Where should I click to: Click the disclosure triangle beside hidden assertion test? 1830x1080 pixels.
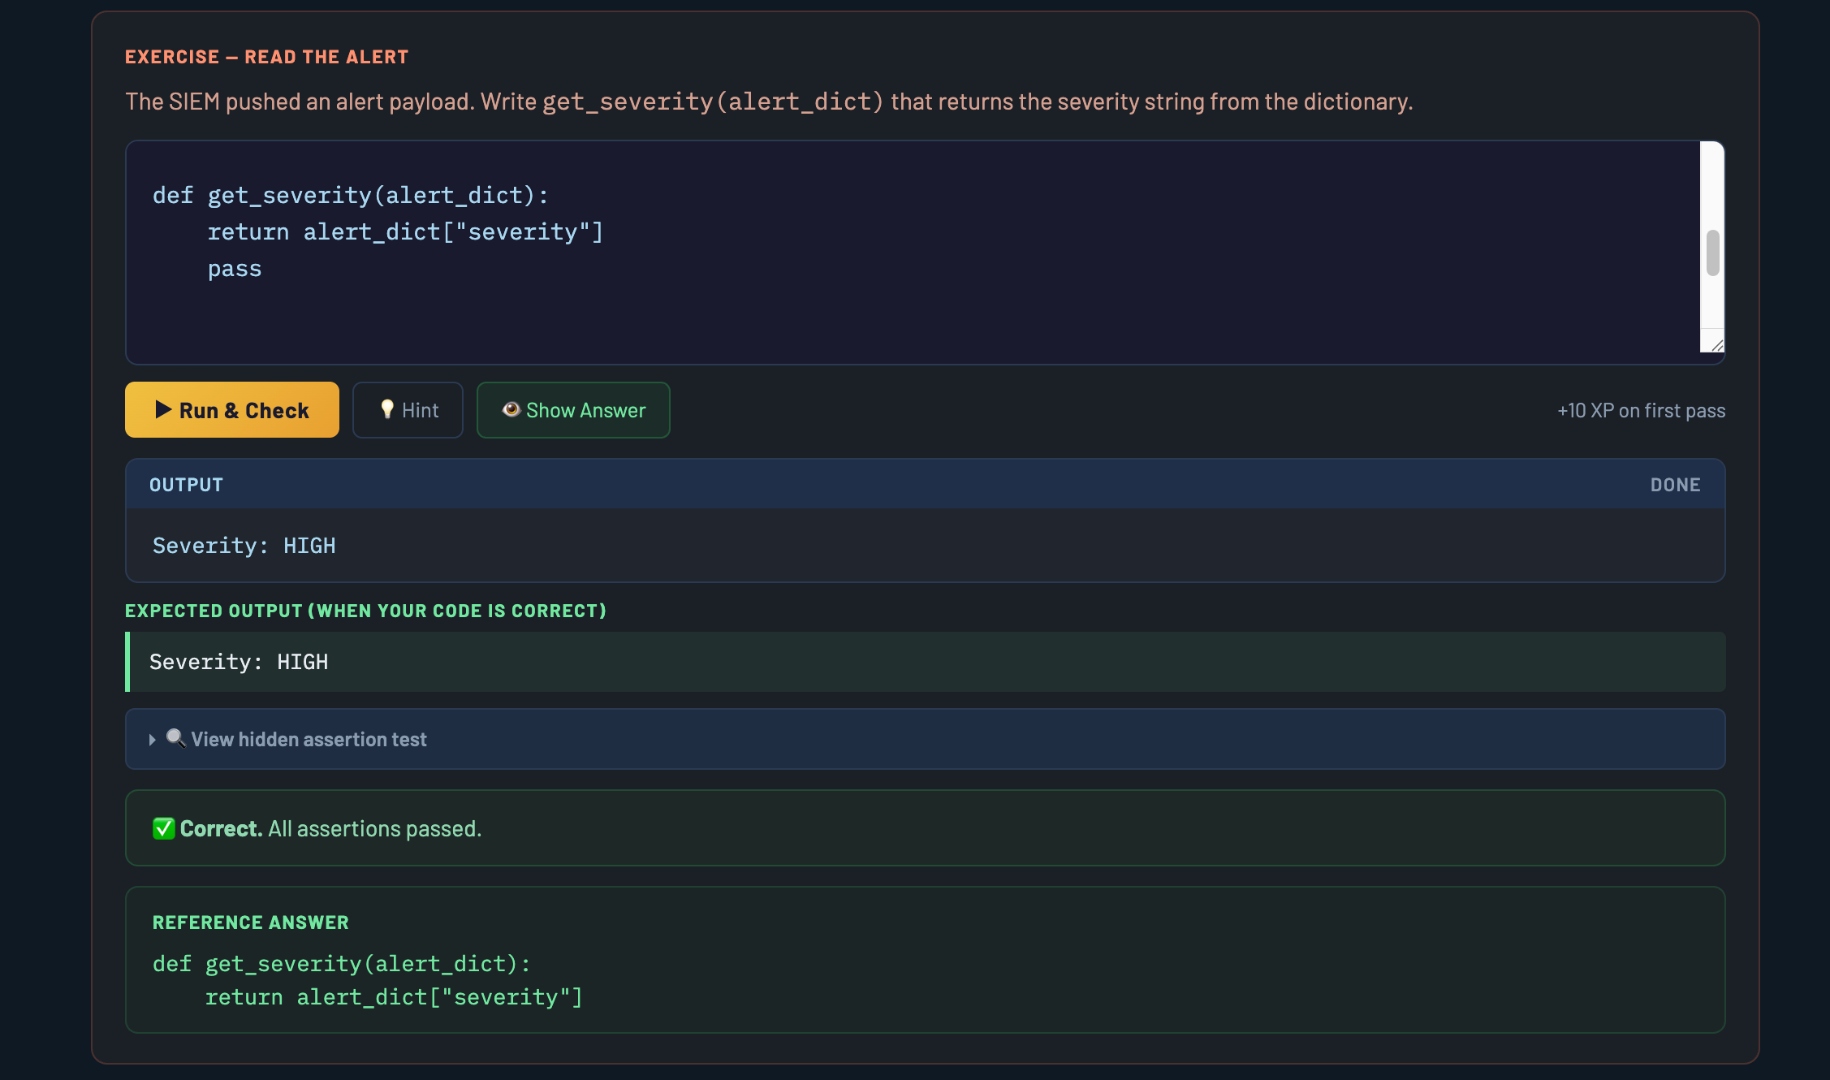152,740
